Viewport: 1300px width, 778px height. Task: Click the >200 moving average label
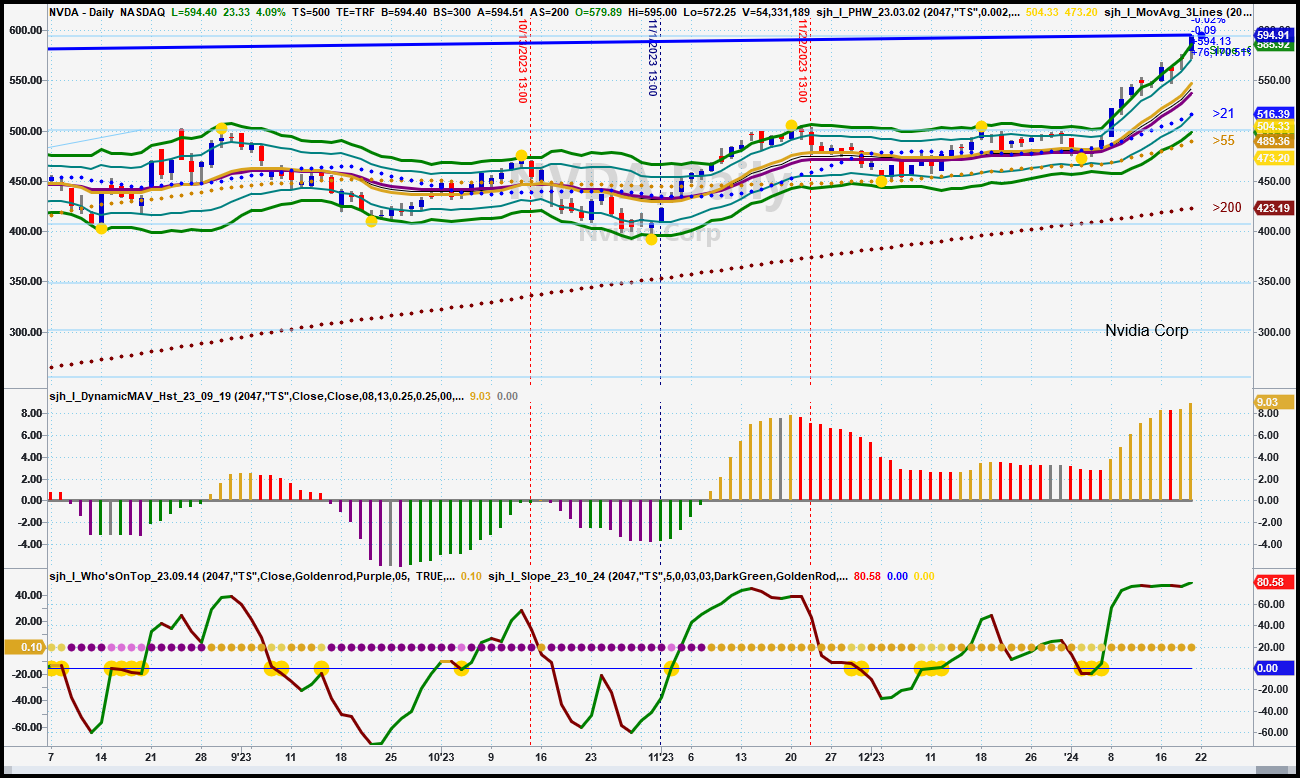coord(1227,207)
